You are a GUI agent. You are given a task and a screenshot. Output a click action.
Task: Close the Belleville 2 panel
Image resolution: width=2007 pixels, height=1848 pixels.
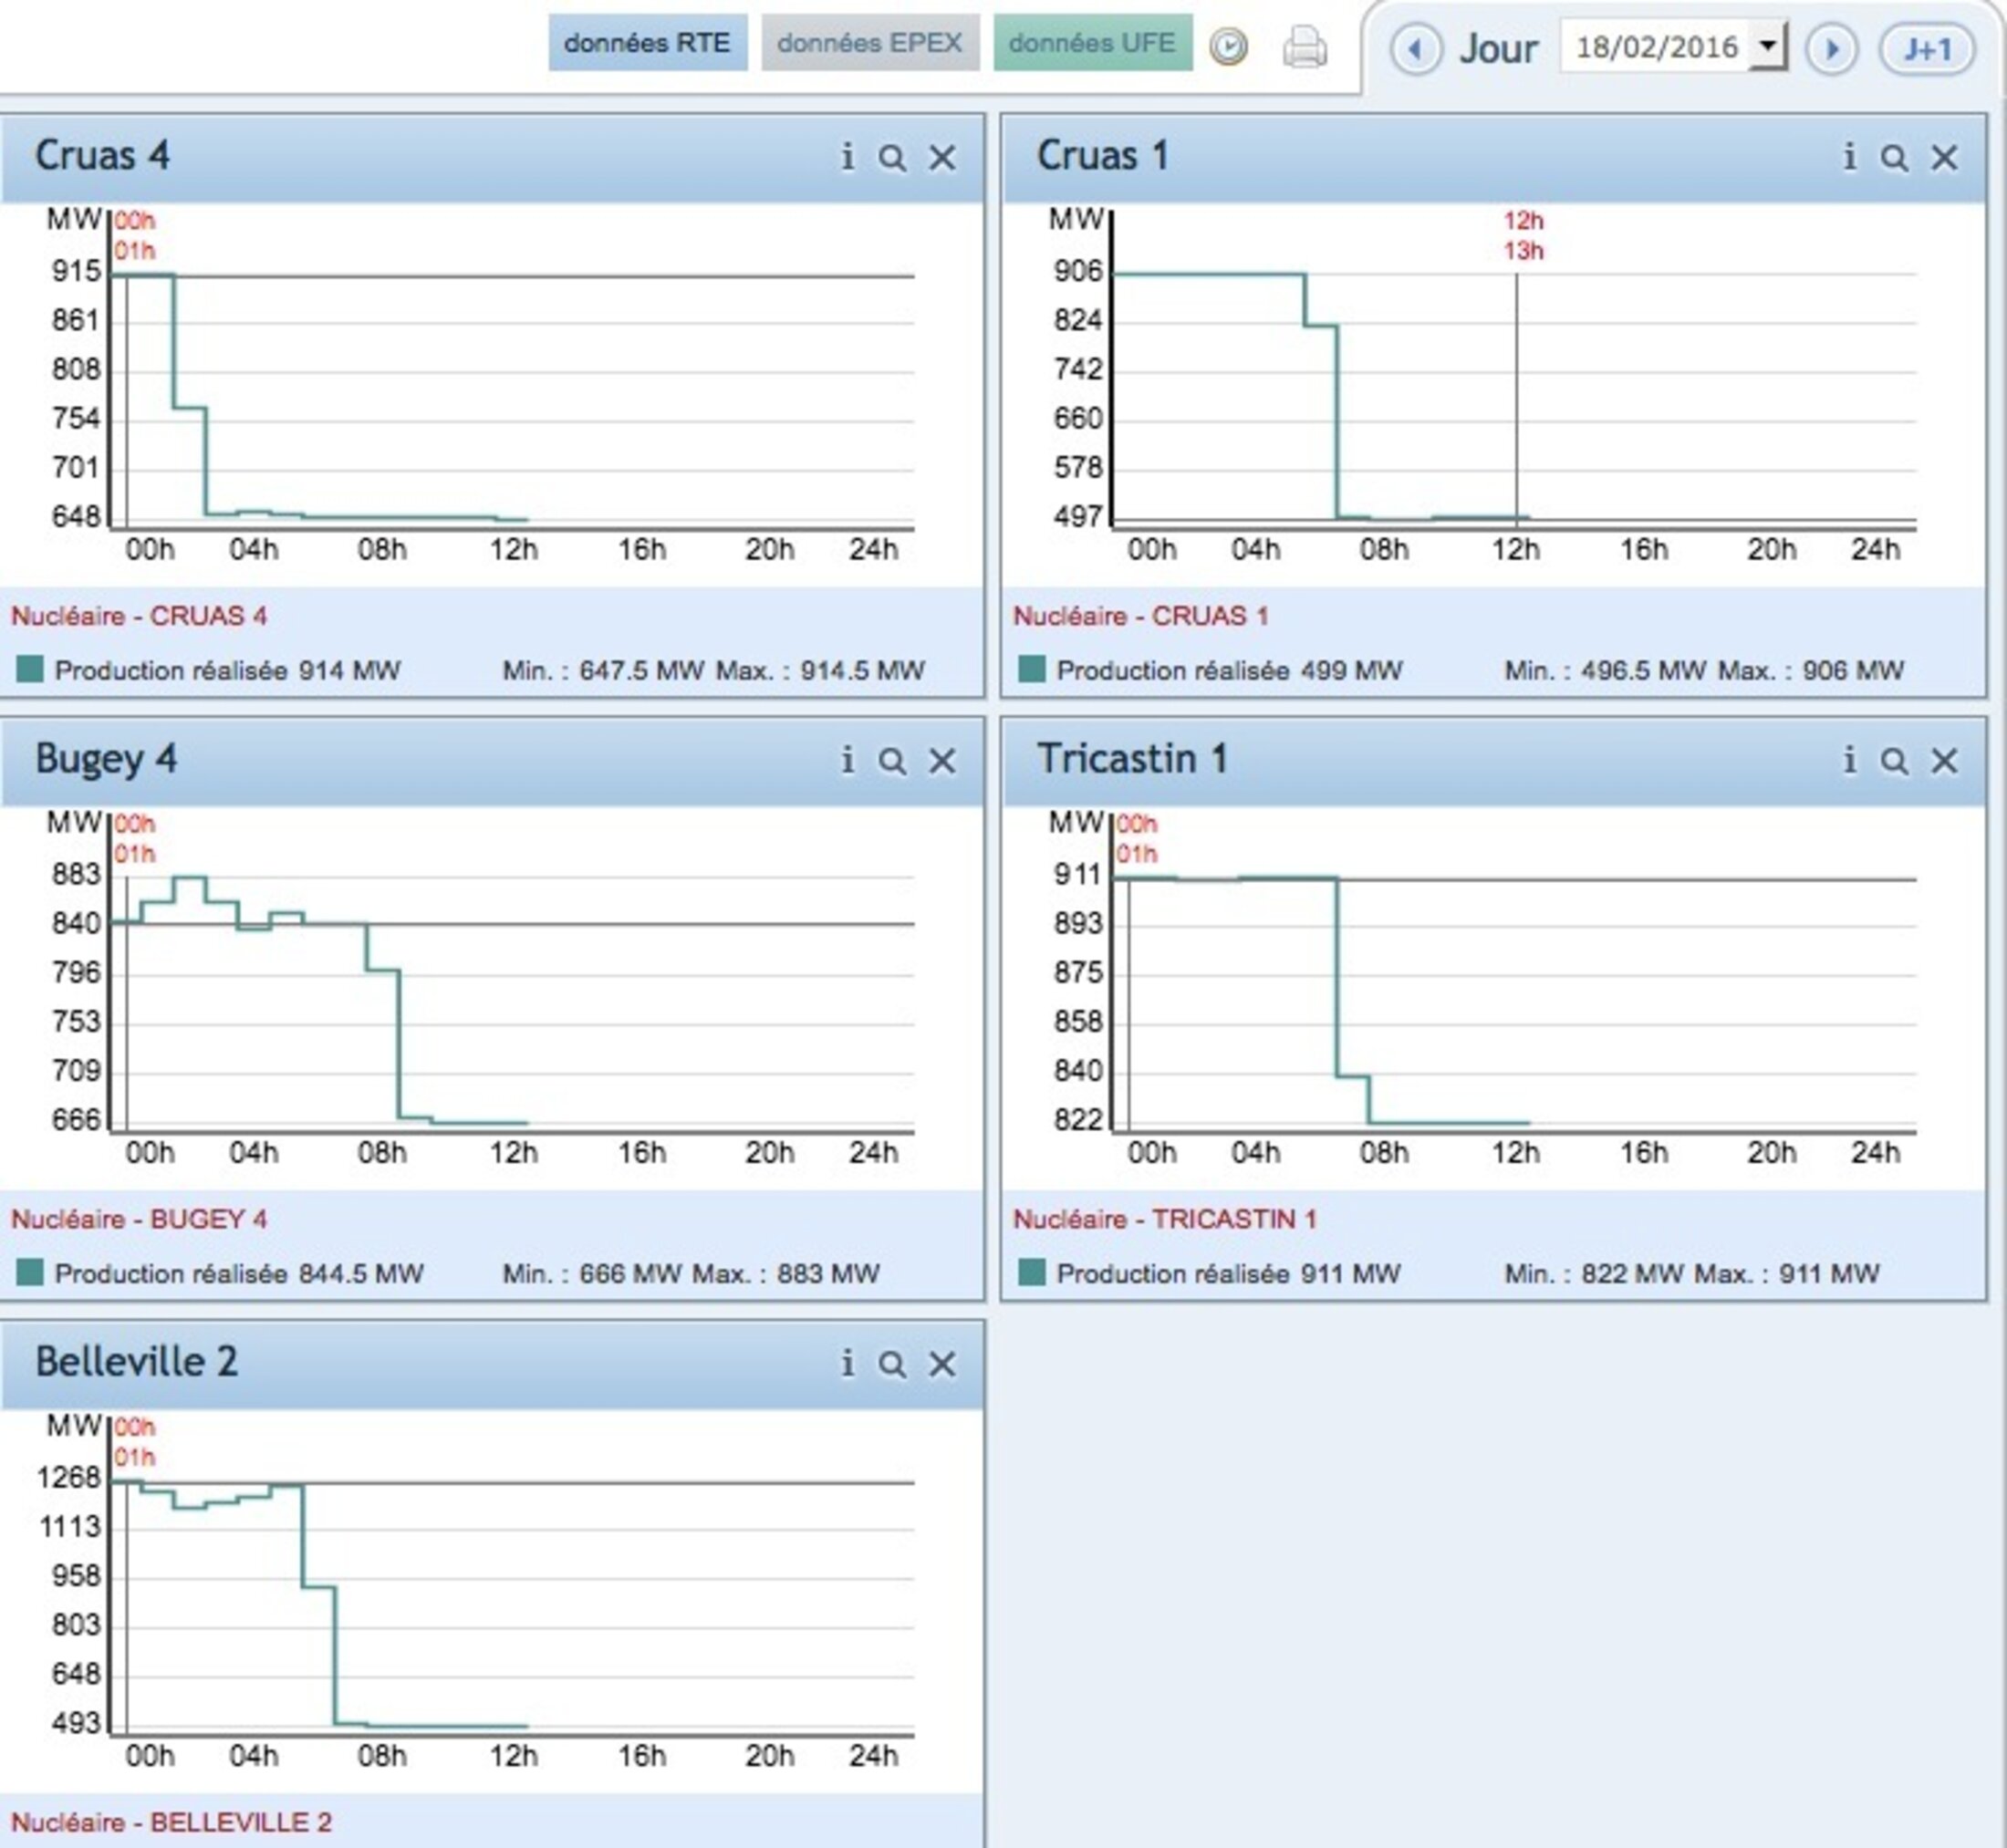point(942,1364)
